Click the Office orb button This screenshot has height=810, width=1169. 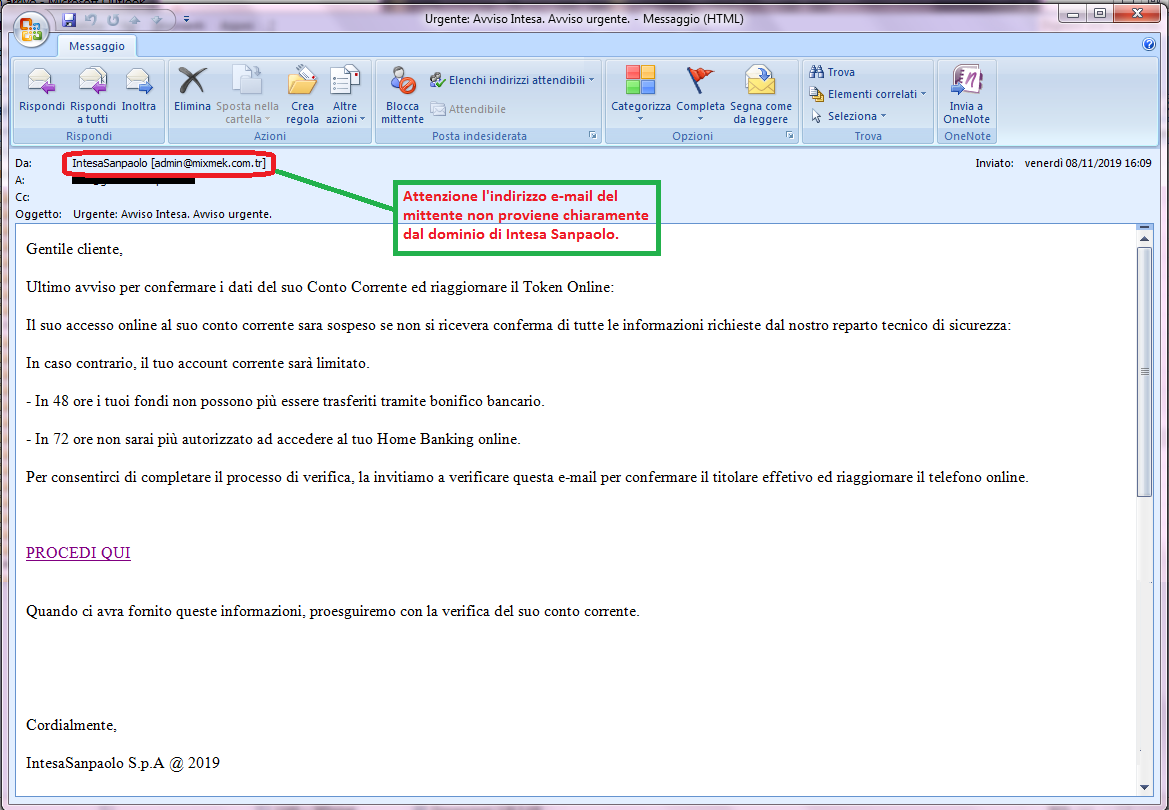31,30
